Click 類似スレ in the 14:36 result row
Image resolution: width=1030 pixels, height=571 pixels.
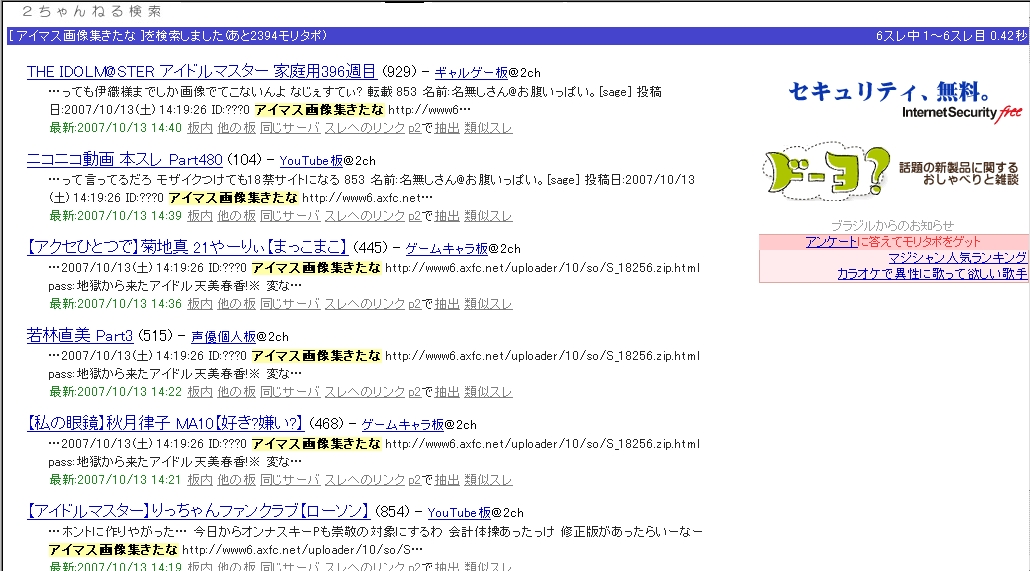[488, 304]
